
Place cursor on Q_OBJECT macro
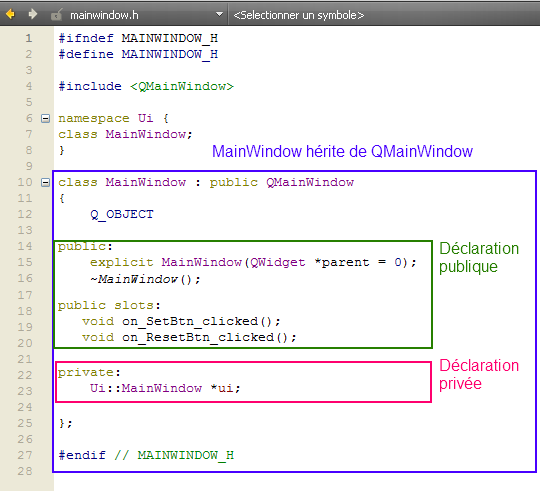[x=122, y=215]
